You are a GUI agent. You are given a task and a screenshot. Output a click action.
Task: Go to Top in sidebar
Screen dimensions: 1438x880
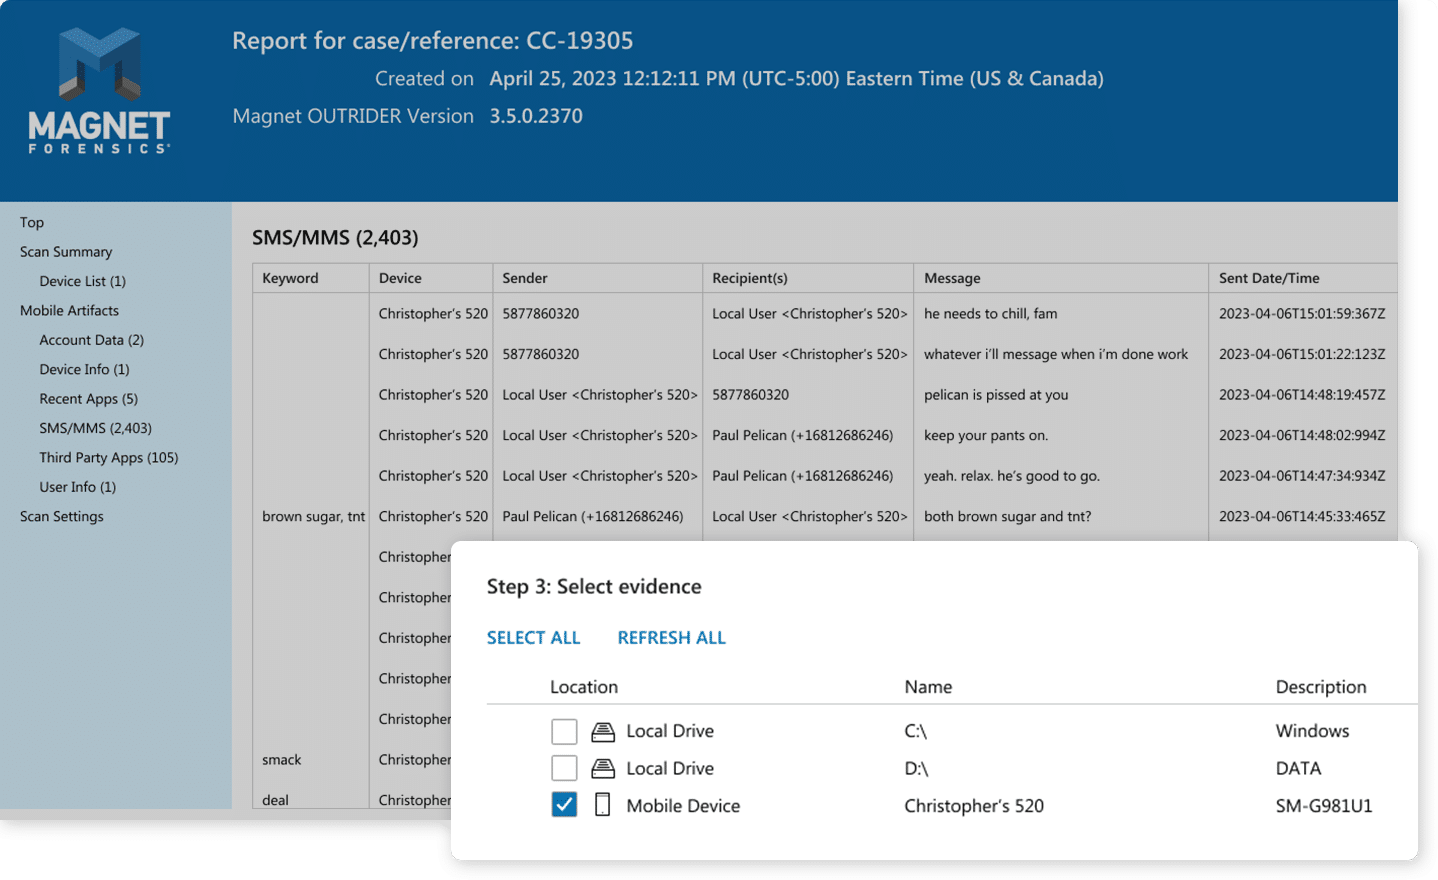32,223
